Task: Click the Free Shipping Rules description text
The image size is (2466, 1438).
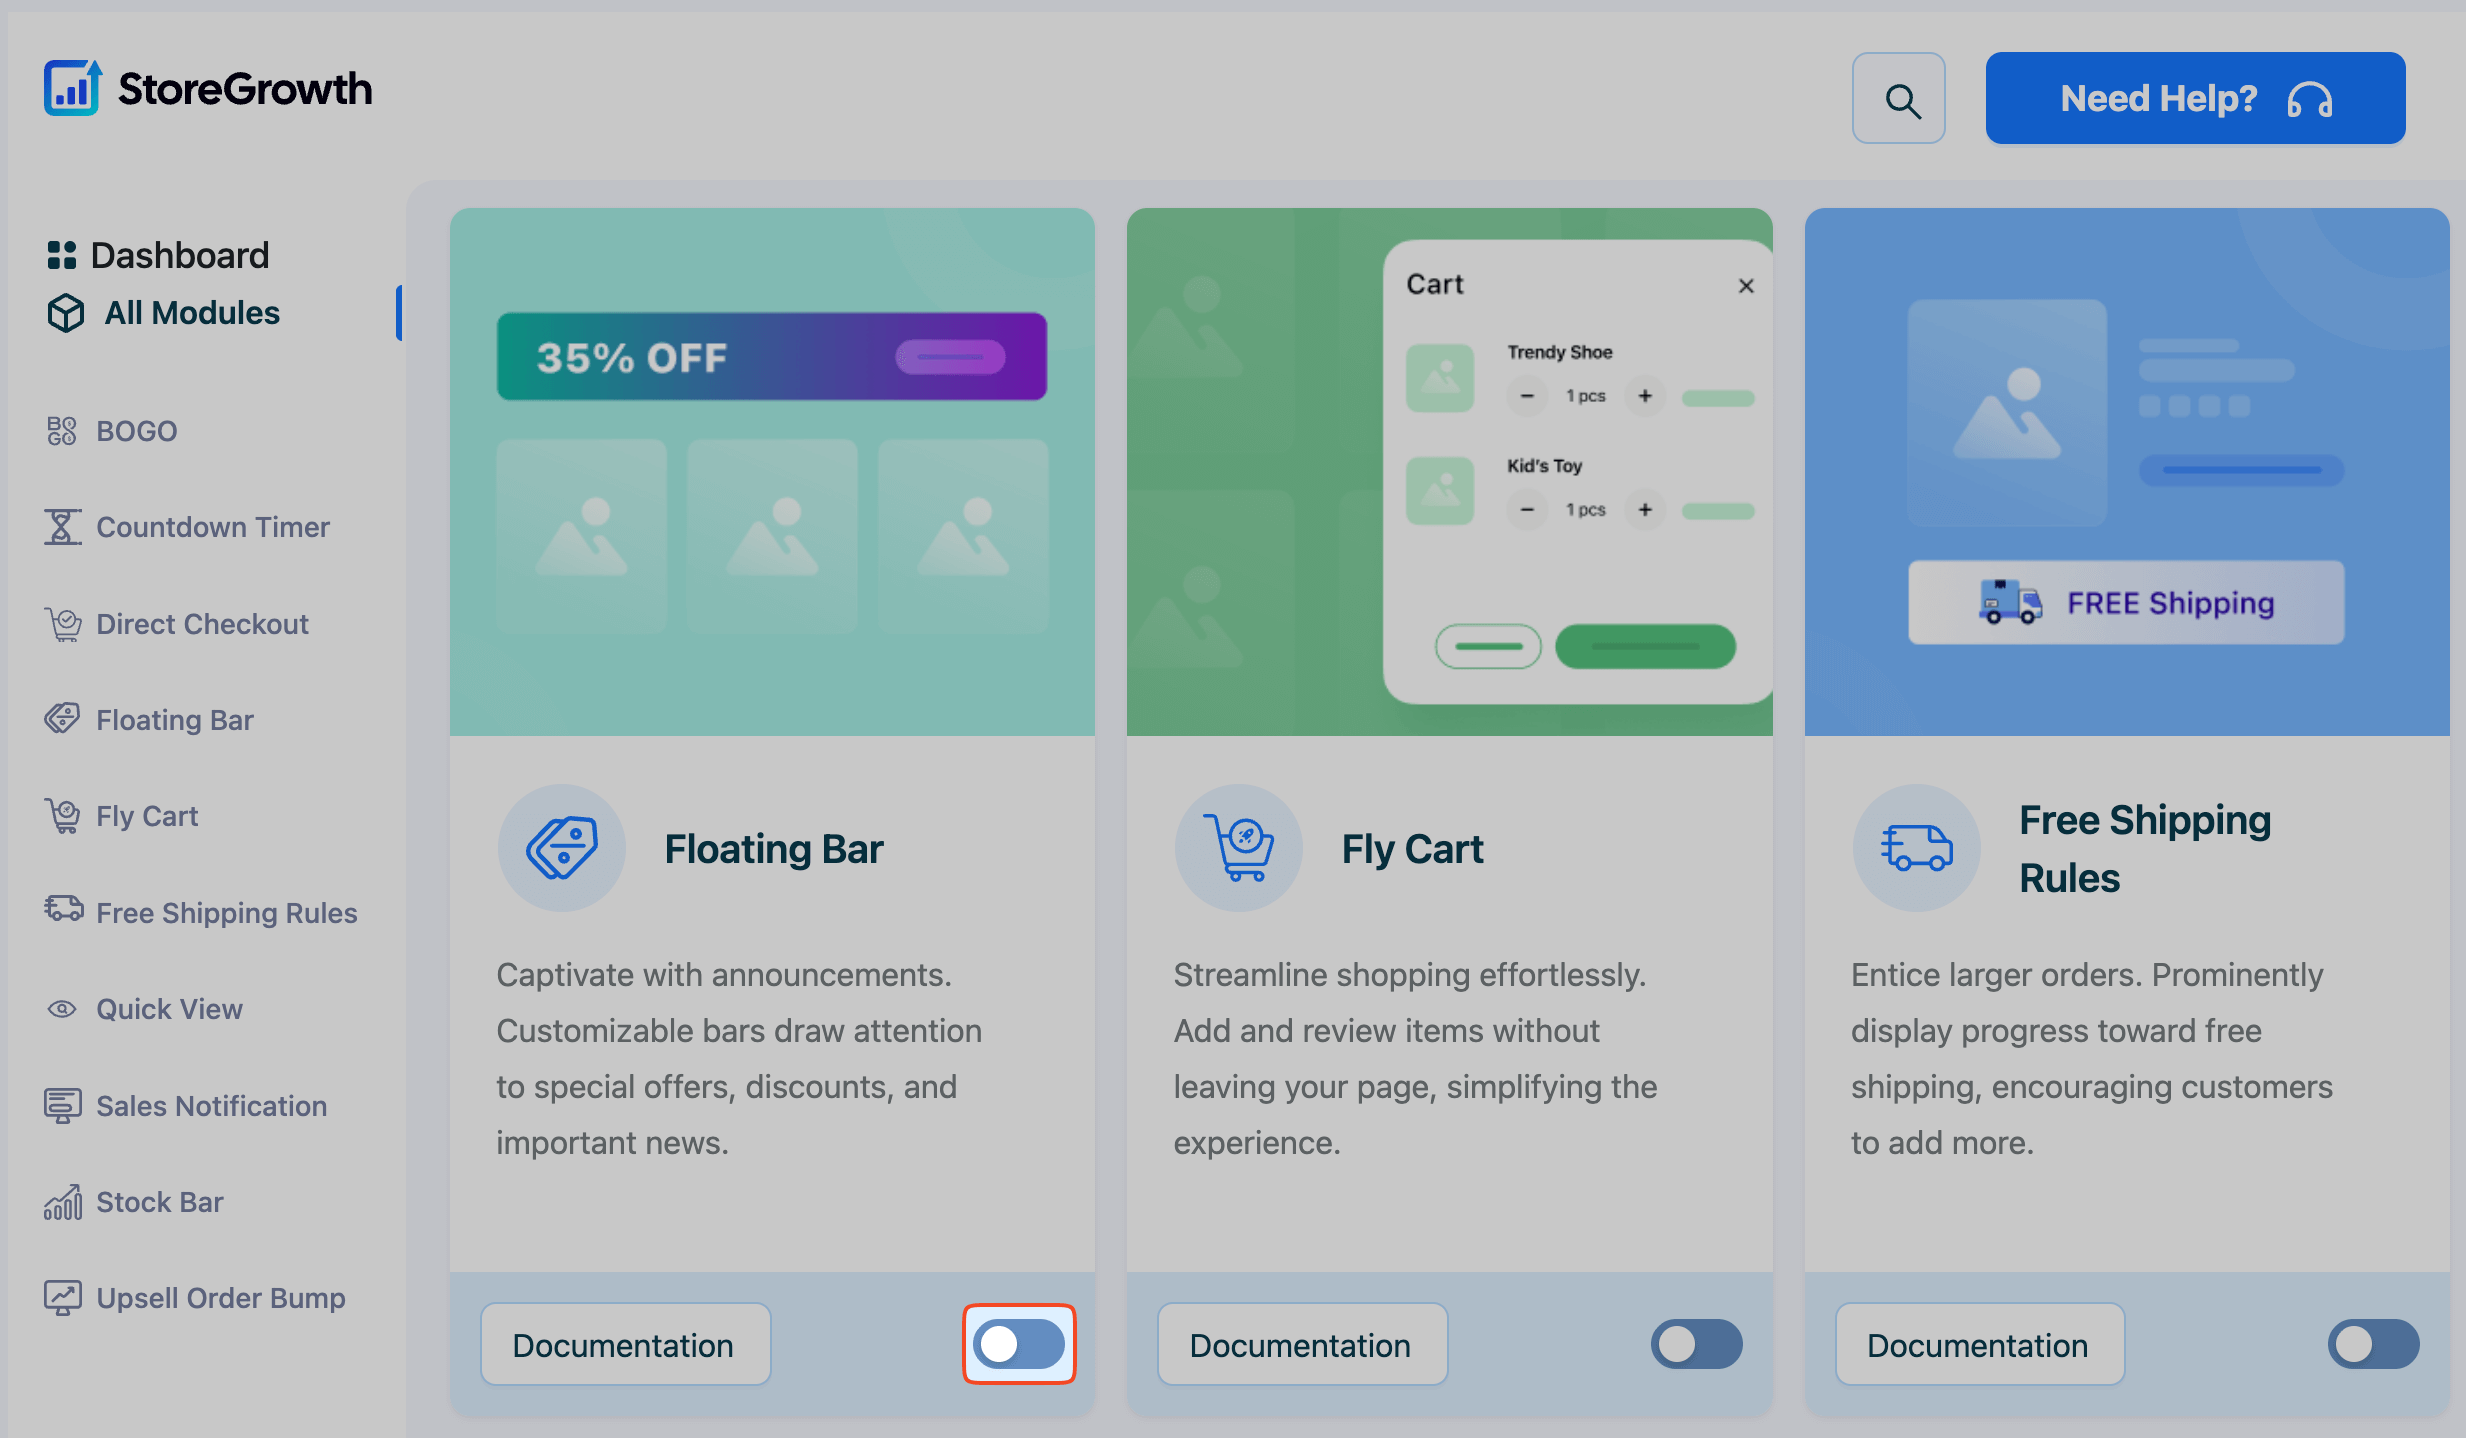Action: 2091,1058
